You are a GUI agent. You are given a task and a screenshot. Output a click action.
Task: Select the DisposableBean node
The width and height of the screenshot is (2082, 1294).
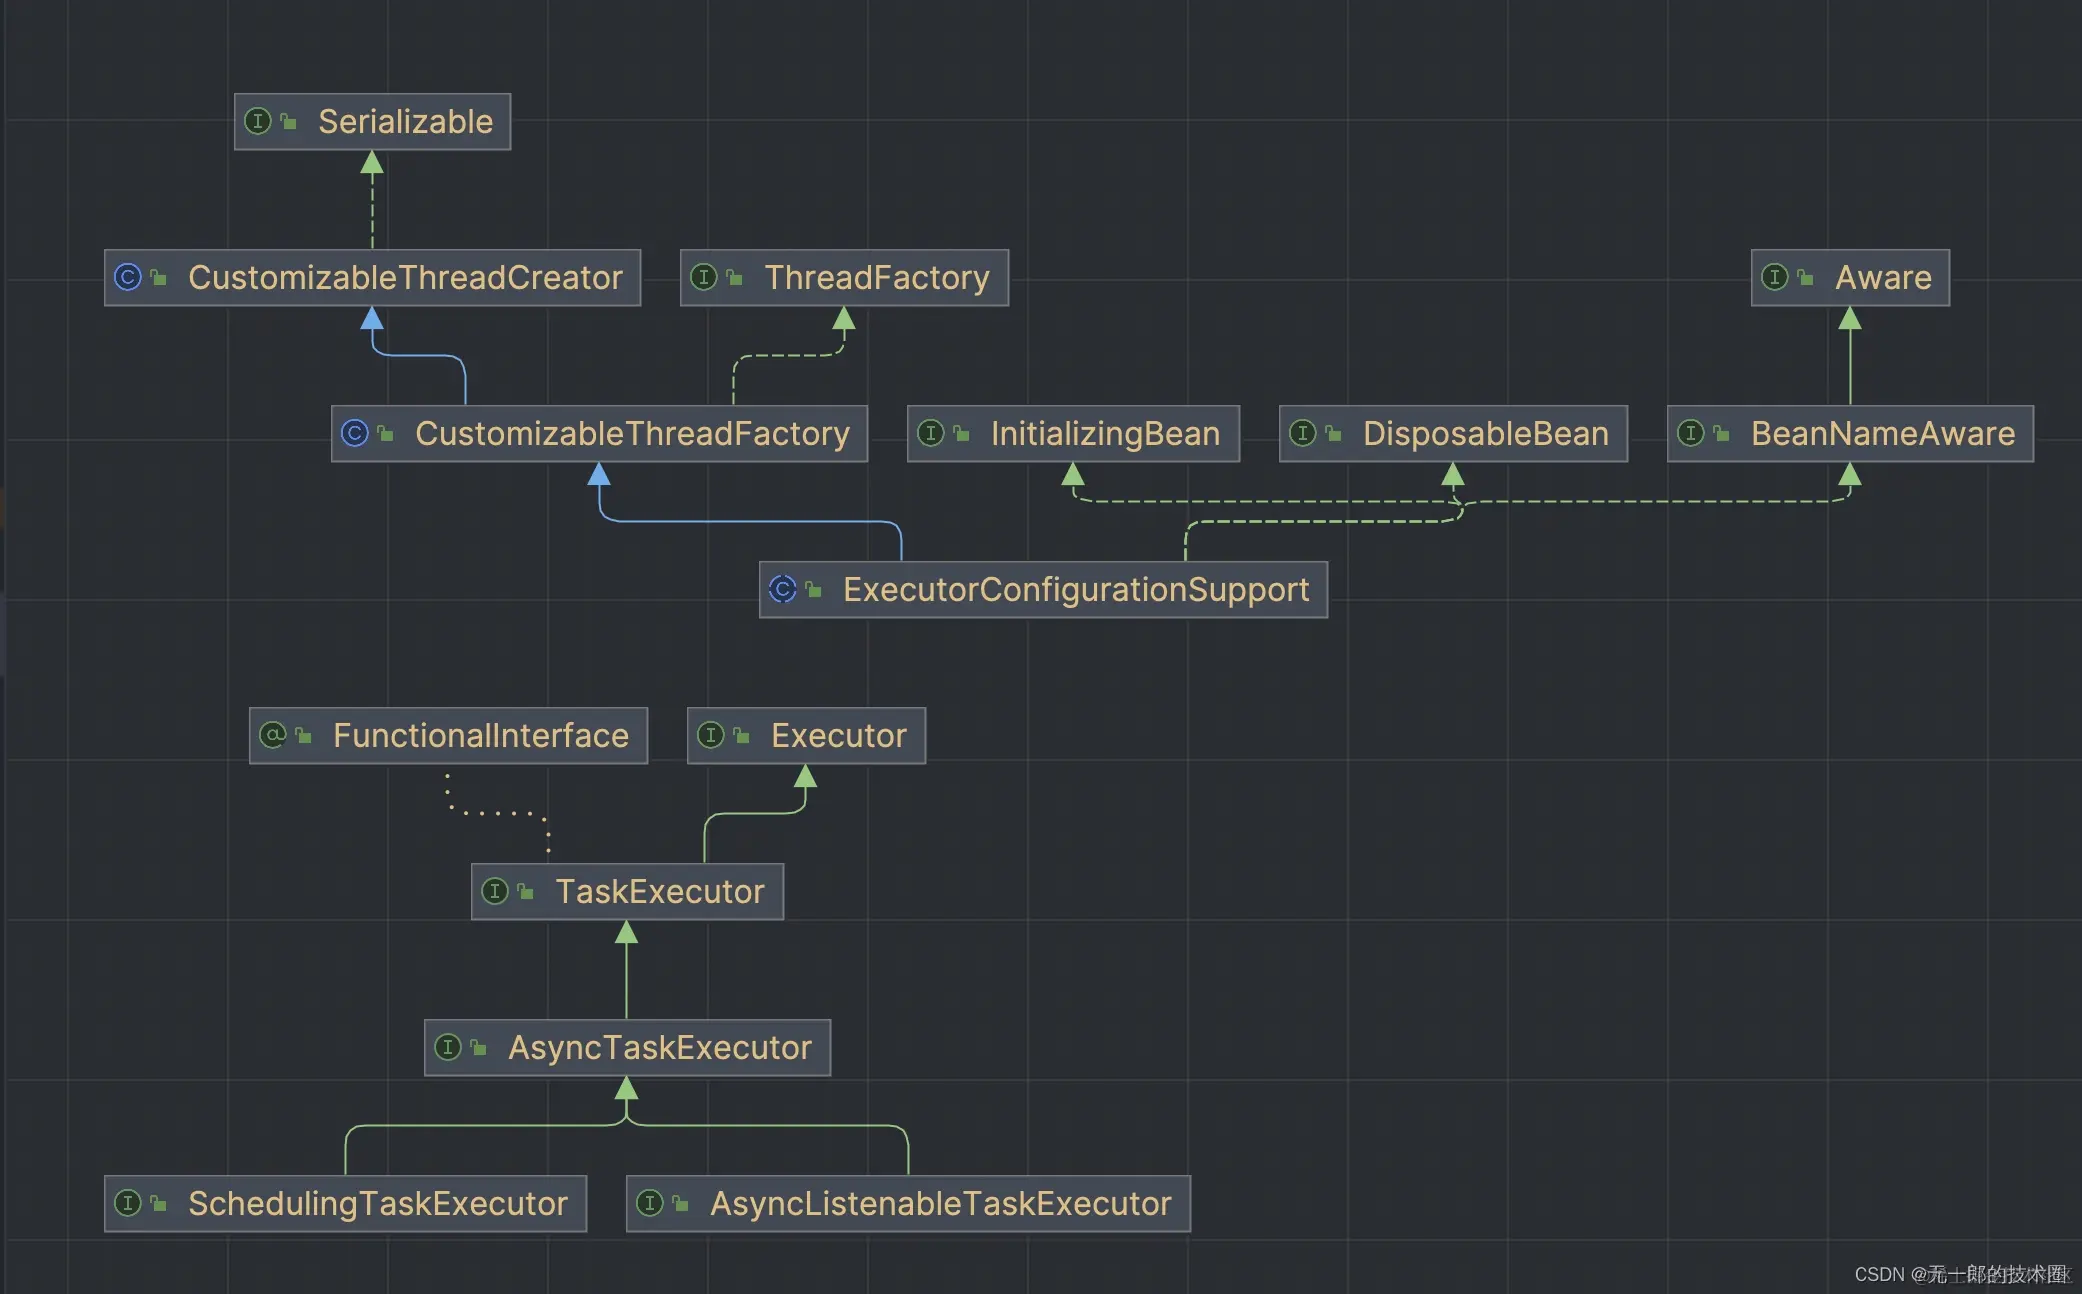click(1485, 433)
